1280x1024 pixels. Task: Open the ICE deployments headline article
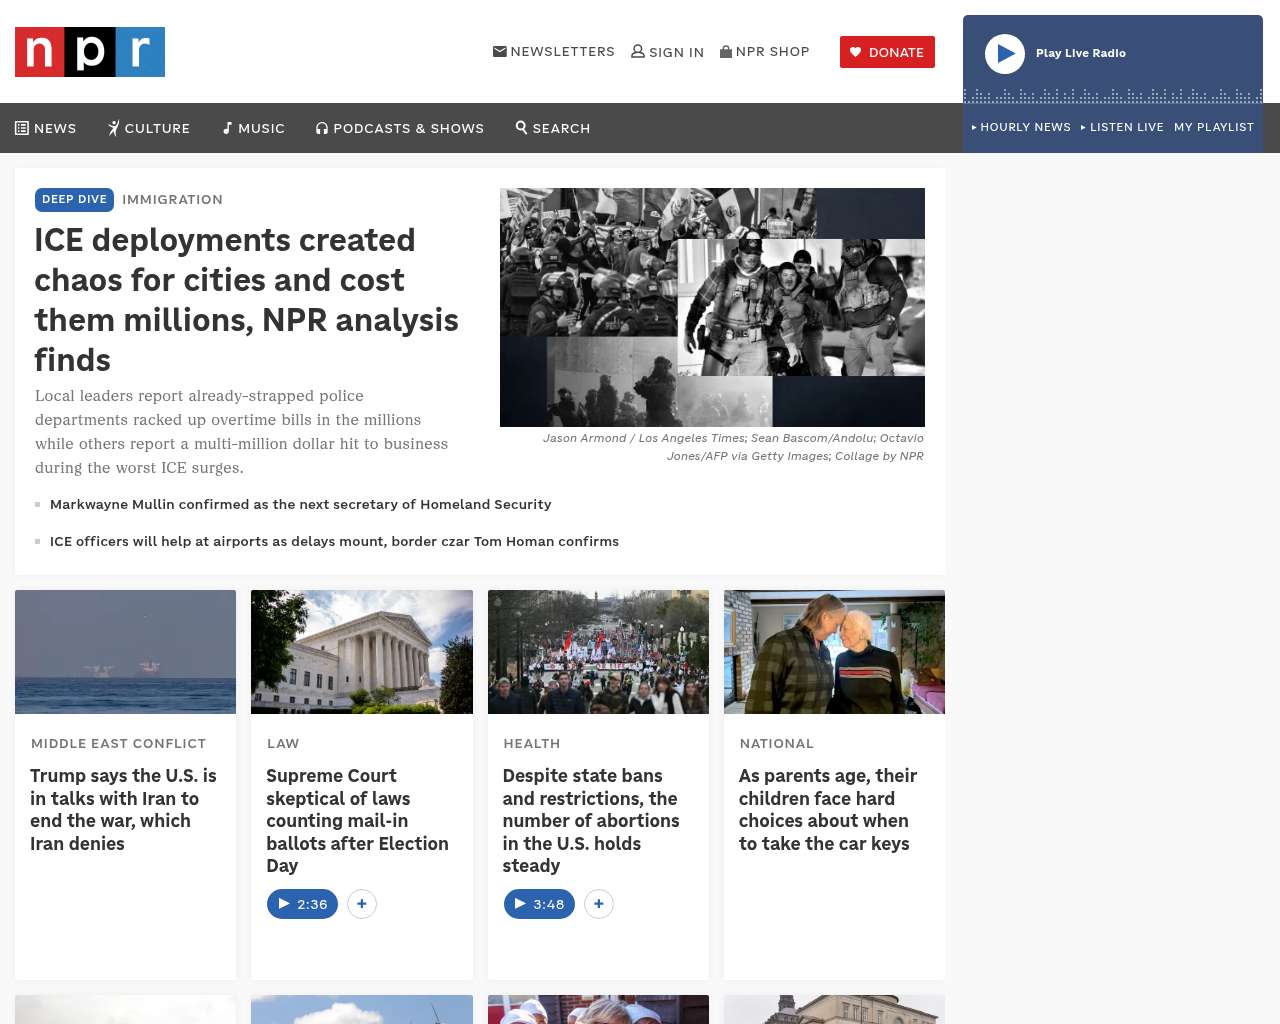click(246, 299)
